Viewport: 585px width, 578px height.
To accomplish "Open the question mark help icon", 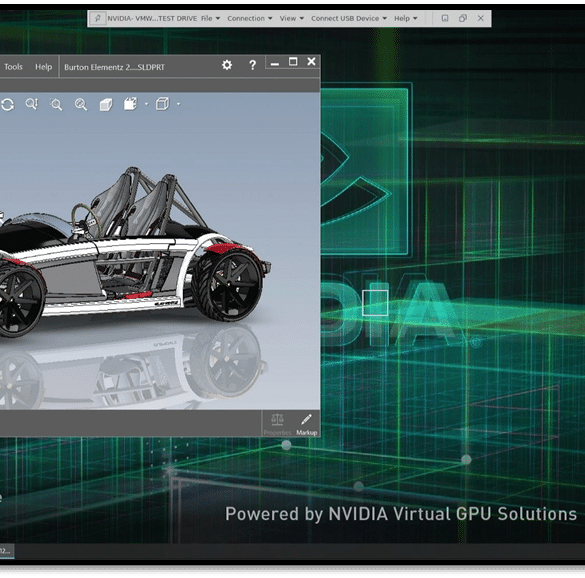I will pos(252,65).
